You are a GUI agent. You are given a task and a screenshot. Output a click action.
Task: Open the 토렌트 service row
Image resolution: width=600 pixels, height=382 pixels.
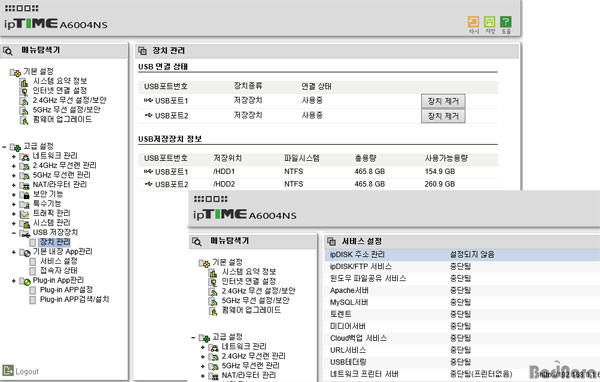pyautogui.click(x=463, y=314)
